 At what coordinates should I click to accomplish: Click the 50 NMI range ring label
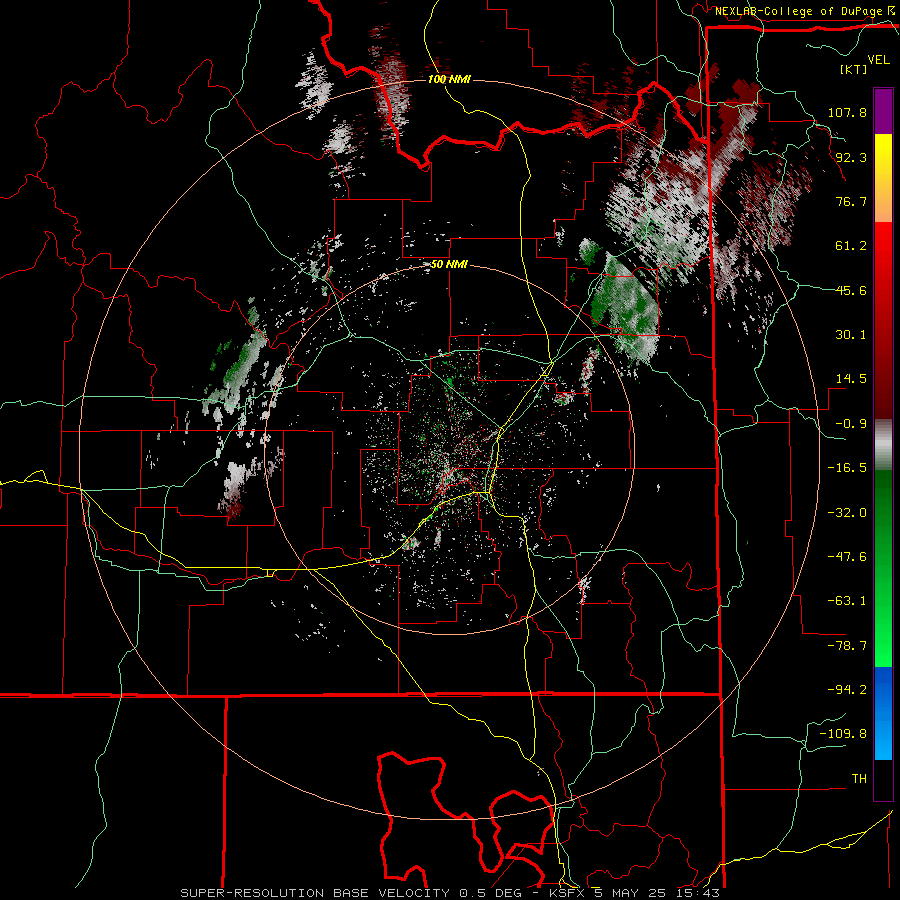click(x=449, y=265)
